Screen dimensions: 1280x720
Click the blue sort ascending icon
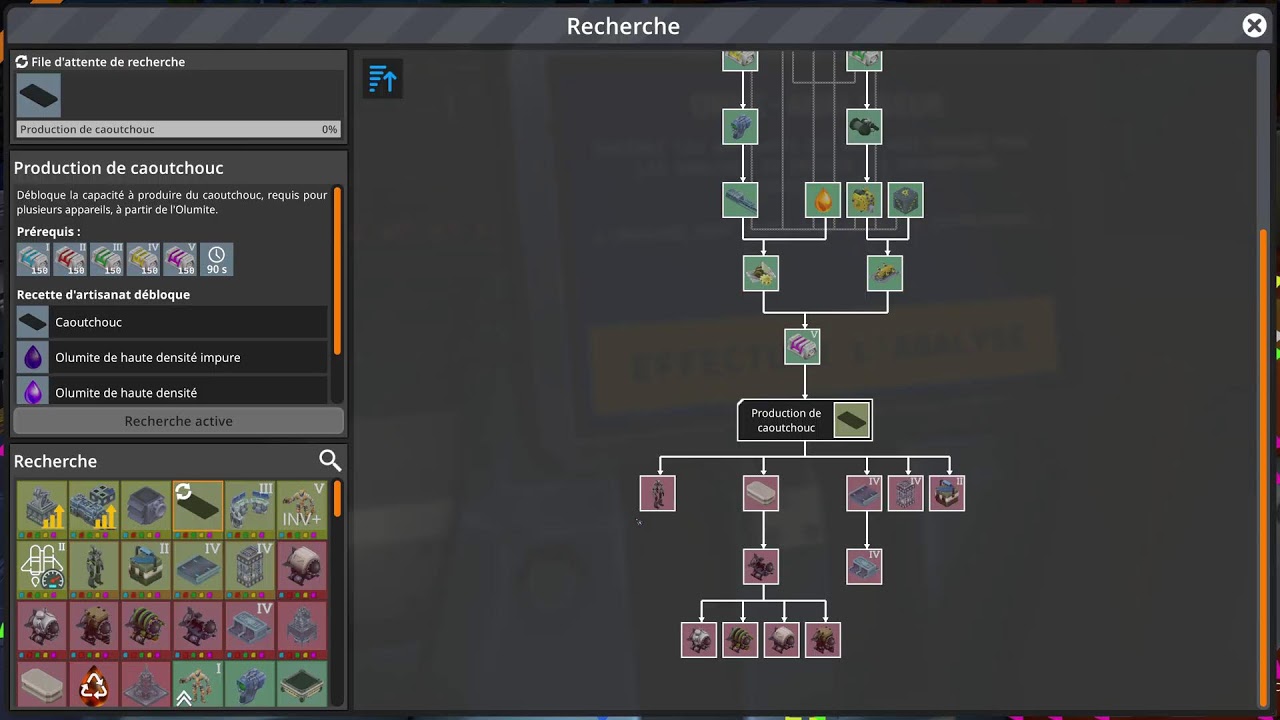tap(383, 79)
